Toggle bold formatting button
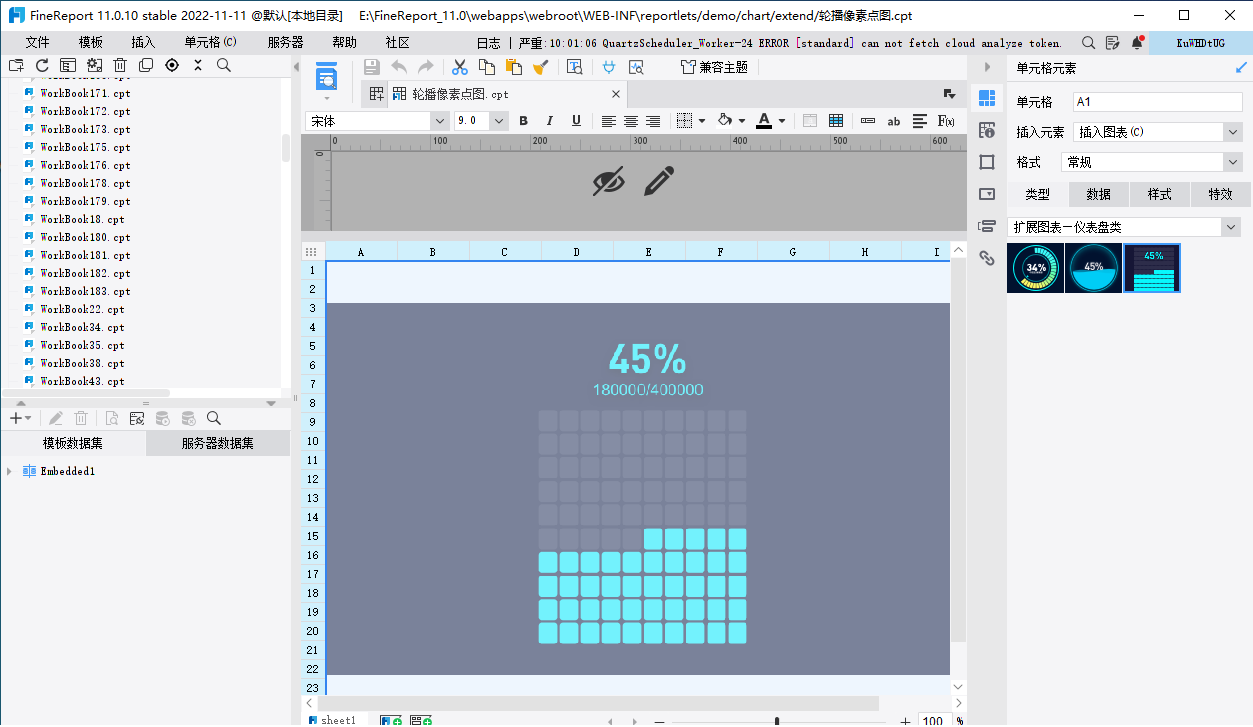1253x727 pixels. point(522,121)
